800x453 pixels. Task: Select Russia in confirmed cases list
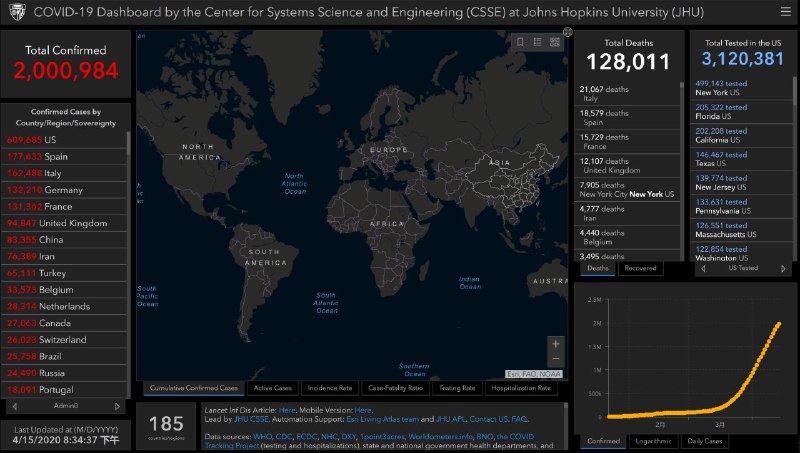click(64, 373)
